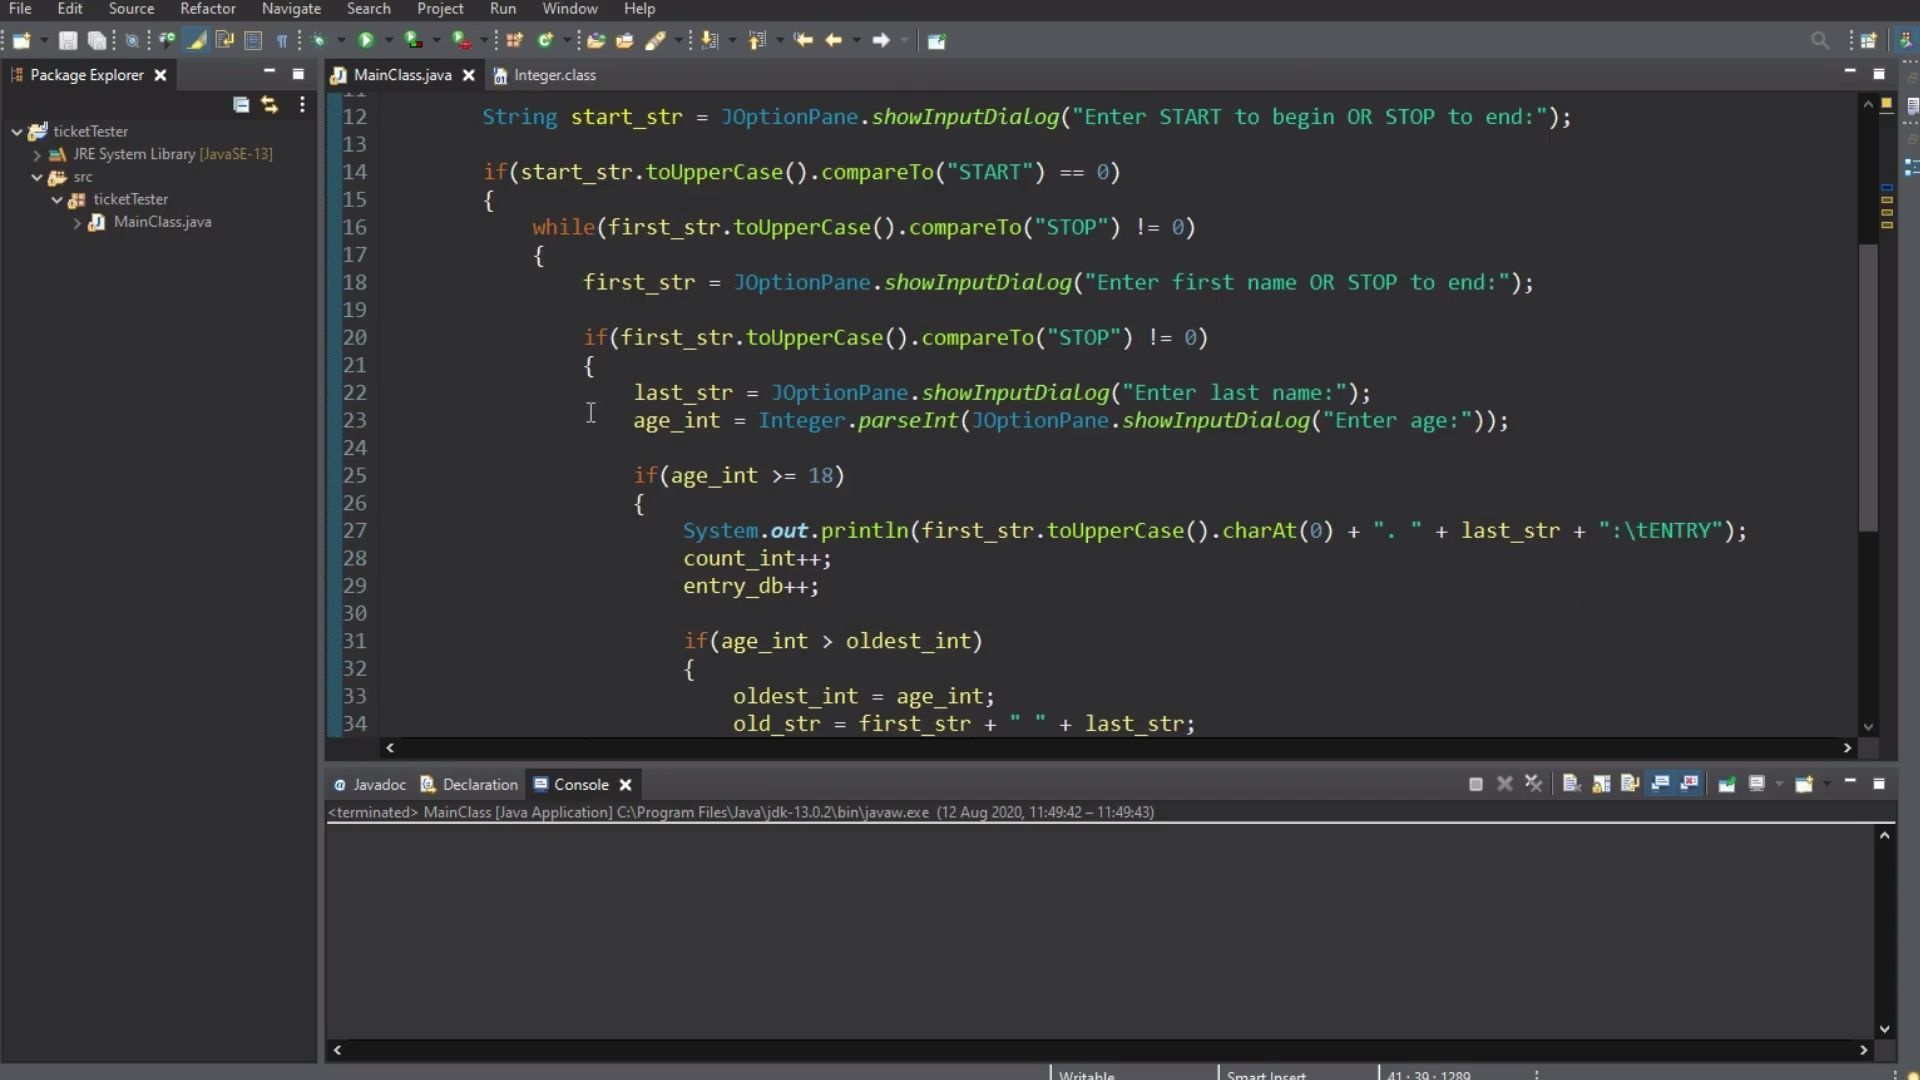Click the toolbar search magnifier icon
1920x1080 pixels.
(x=1819, y=41)
